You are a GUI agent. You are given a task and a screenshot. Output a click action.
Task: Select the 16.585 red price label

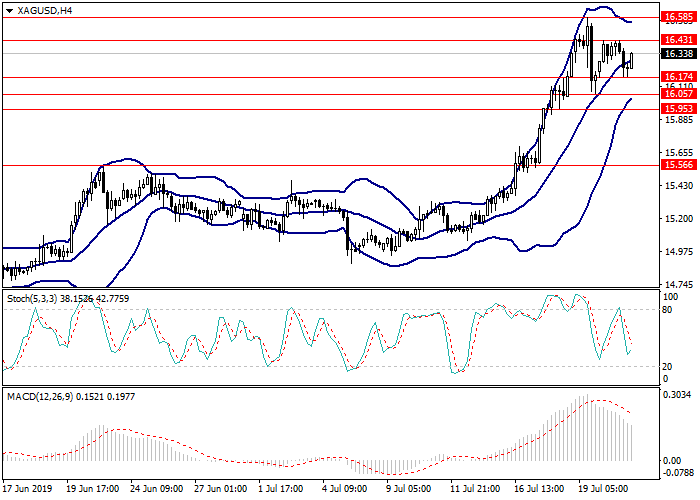(x=677, y=17)
